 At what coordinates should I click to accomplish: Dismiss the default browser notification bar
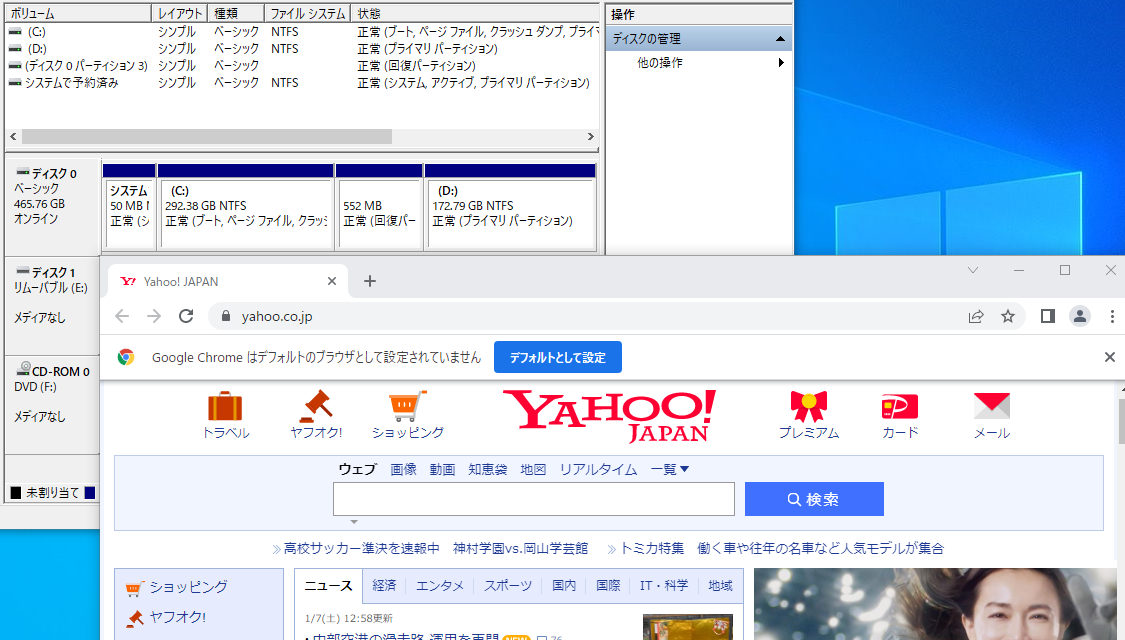click(x=1109, y=357)
